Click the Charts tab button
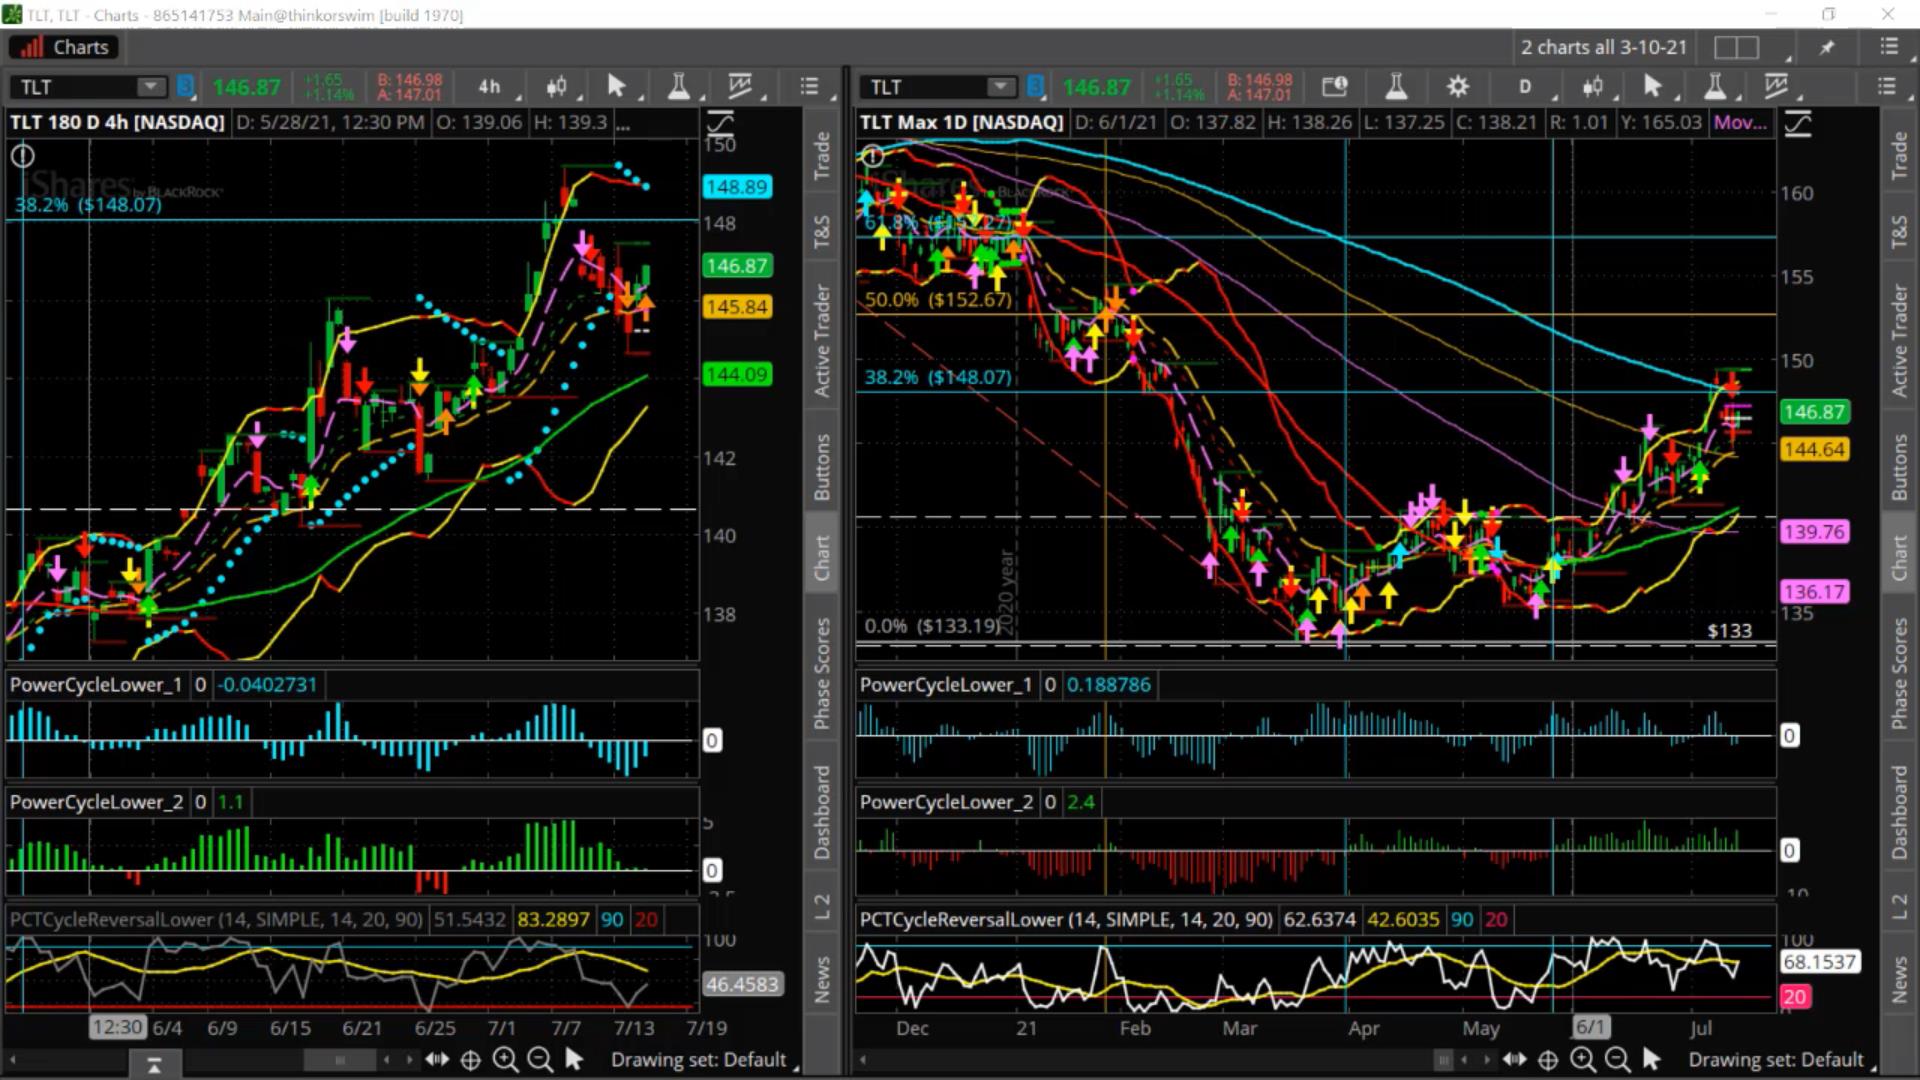This screenshot has height=1080, width=1920. (x=65, y=47)
